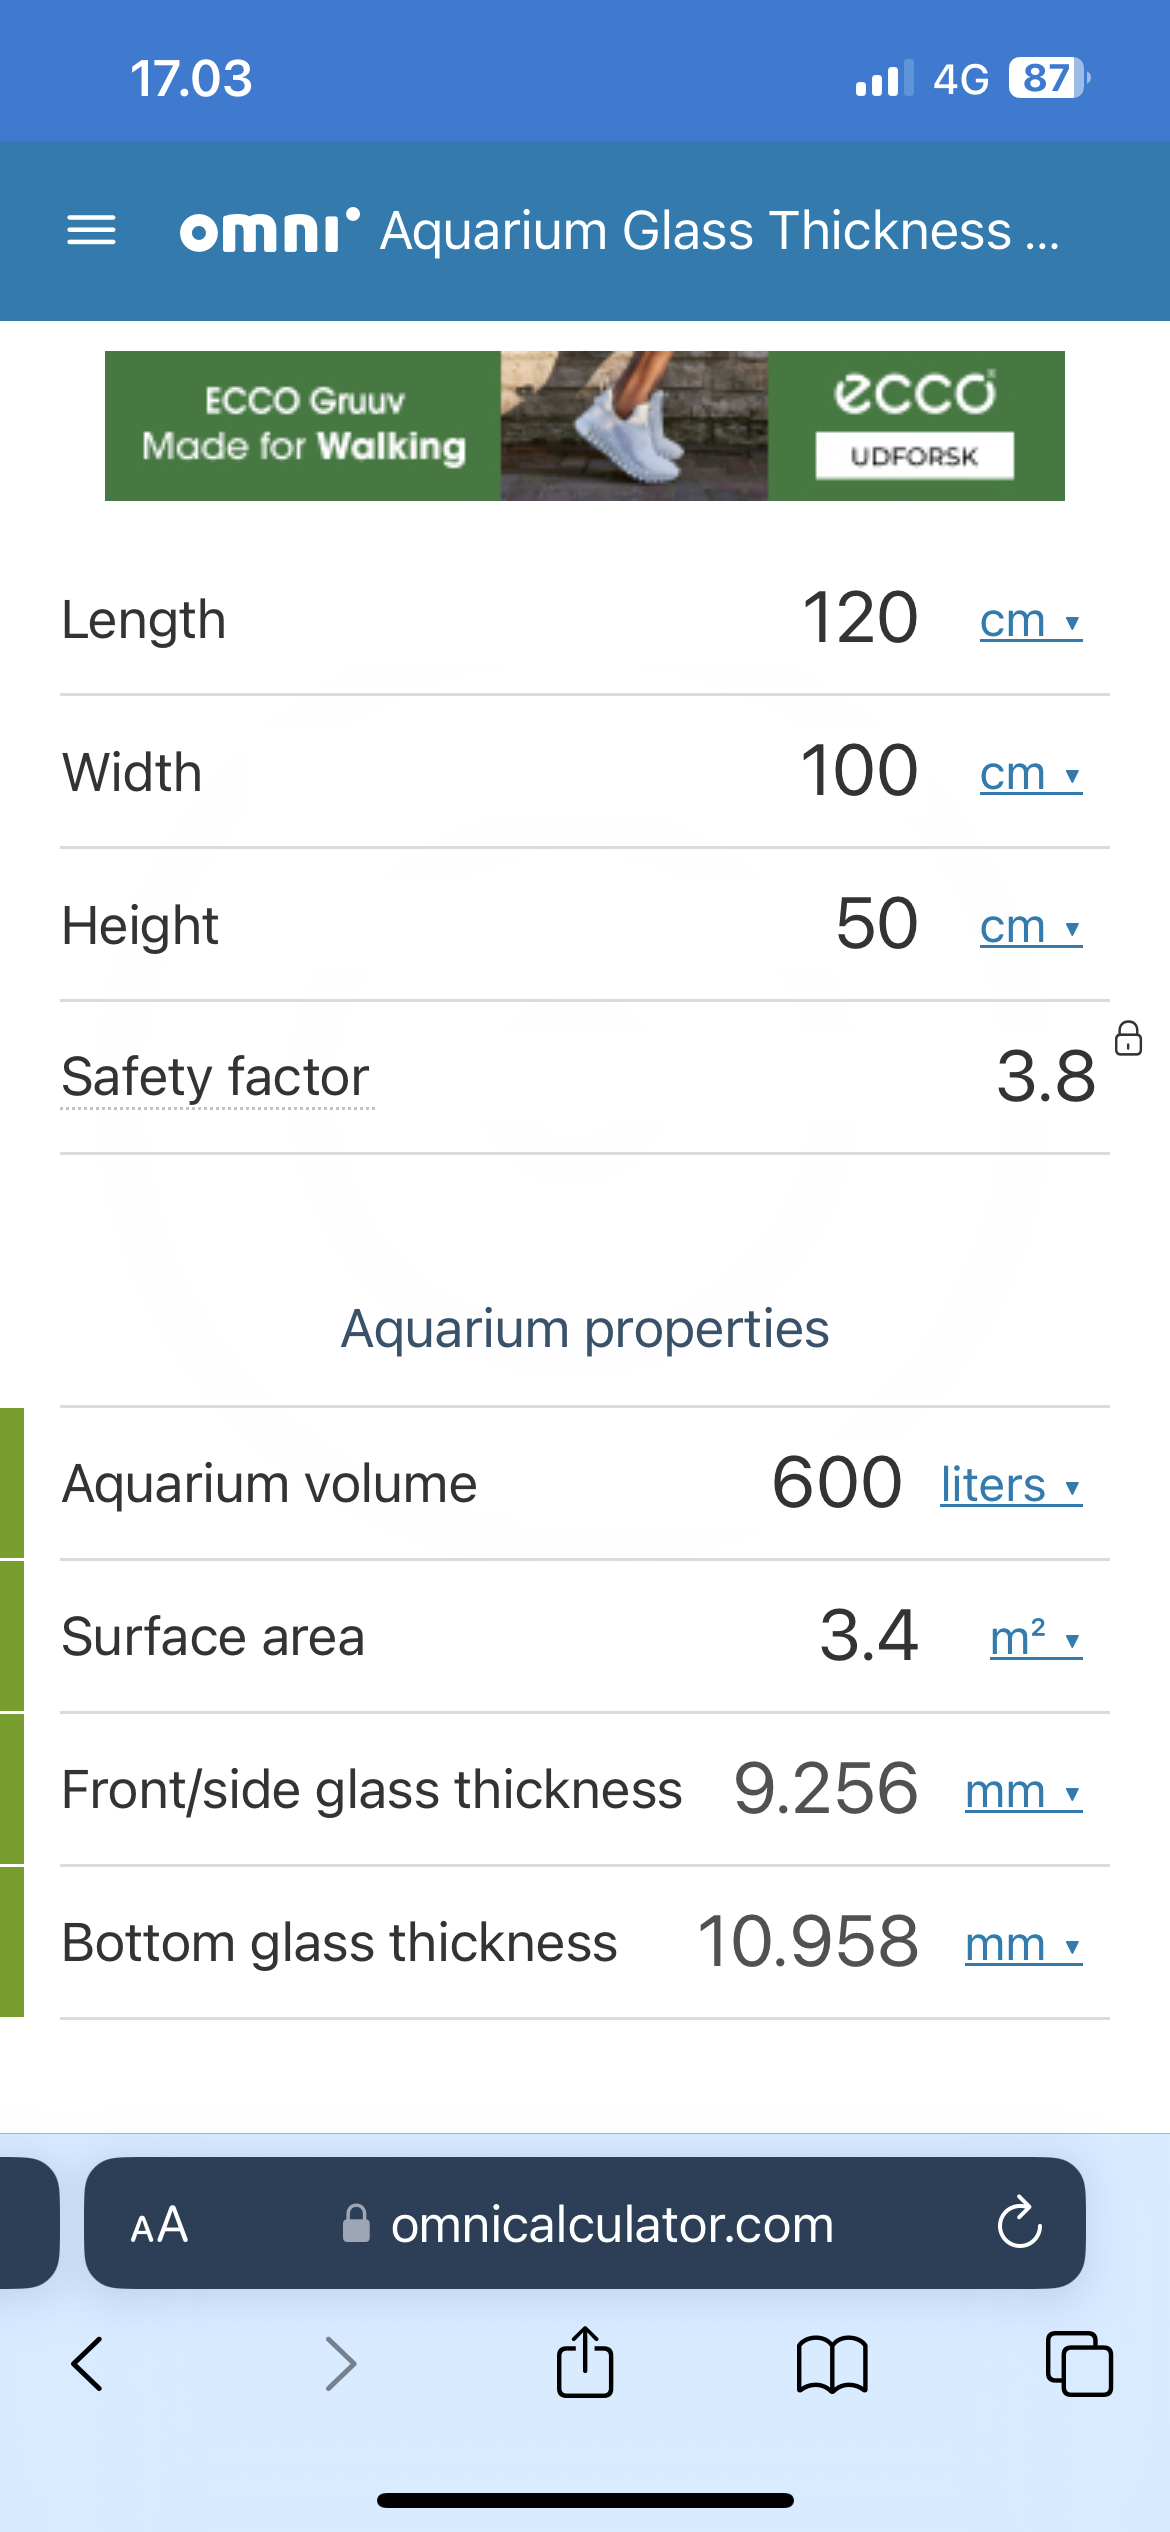Select Aquarium volume liters unit dropdown
Screen dimensions: 1170x2532
1010,1485
